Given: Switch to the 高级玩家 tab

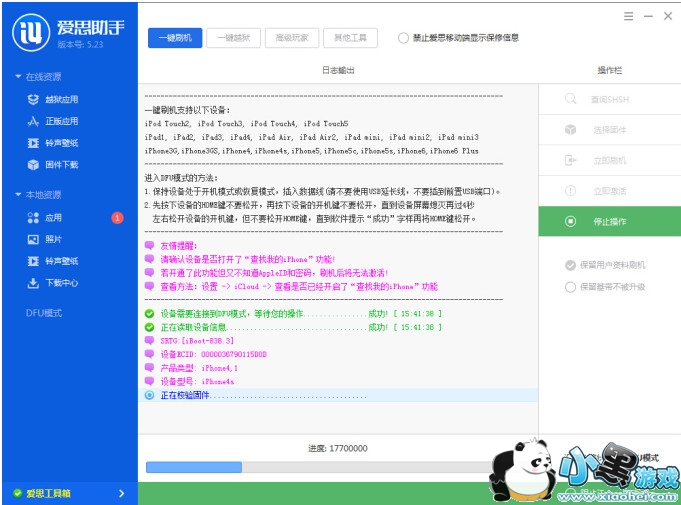Looking at the screenshot, I should [292, 38].
